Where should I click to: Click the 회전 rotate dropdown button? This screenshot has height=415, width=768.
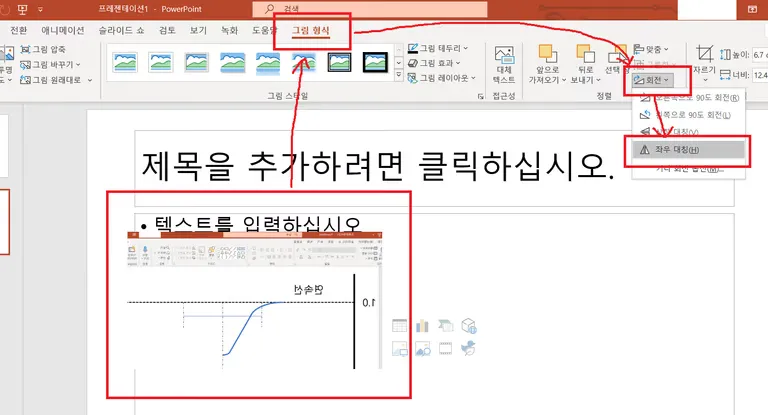652,80
